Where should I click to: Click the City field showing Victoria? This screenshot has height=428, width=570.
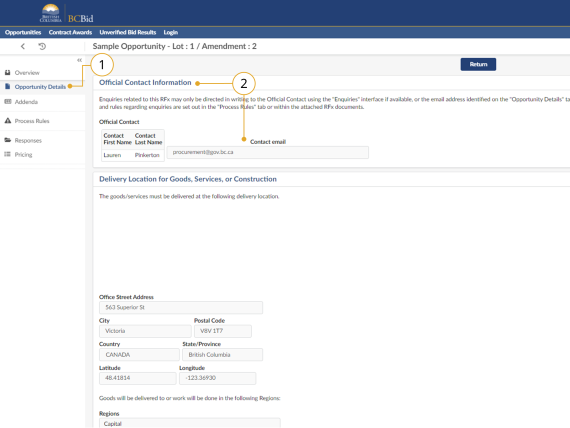click(145, 331)
